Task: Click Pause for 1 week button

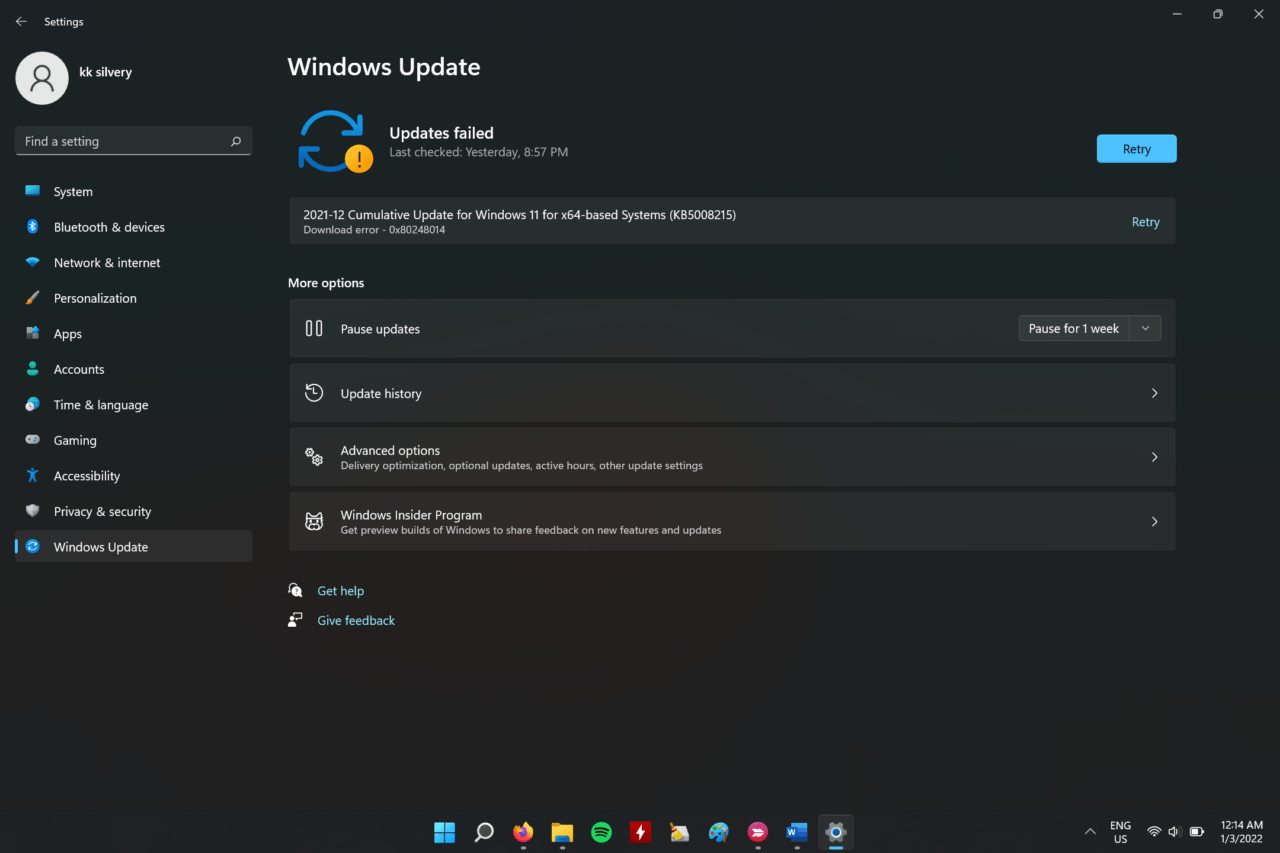Action: pos(1074,328)
